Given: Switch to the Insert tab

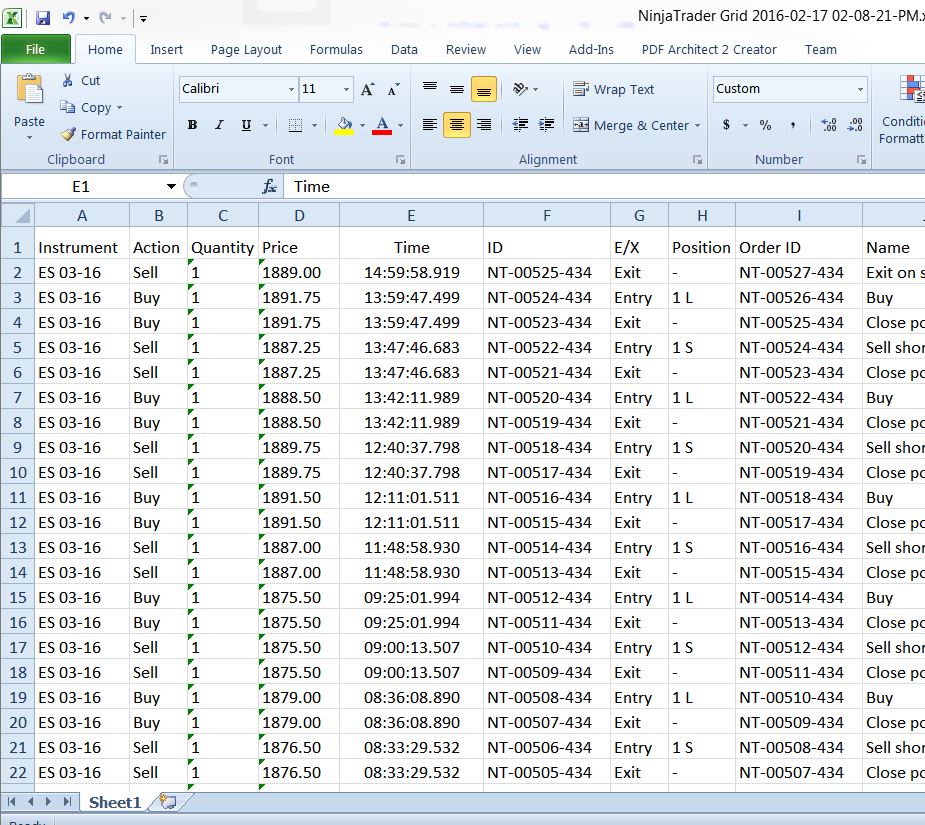Looking at the screenshot, I should pyautogui.click(x=166, y=50).
